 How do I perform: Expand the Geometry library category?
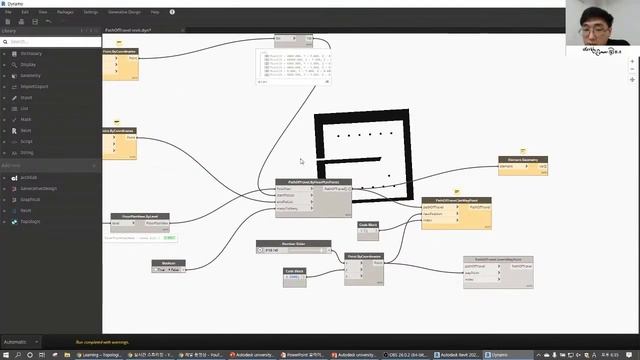[4, 76]
